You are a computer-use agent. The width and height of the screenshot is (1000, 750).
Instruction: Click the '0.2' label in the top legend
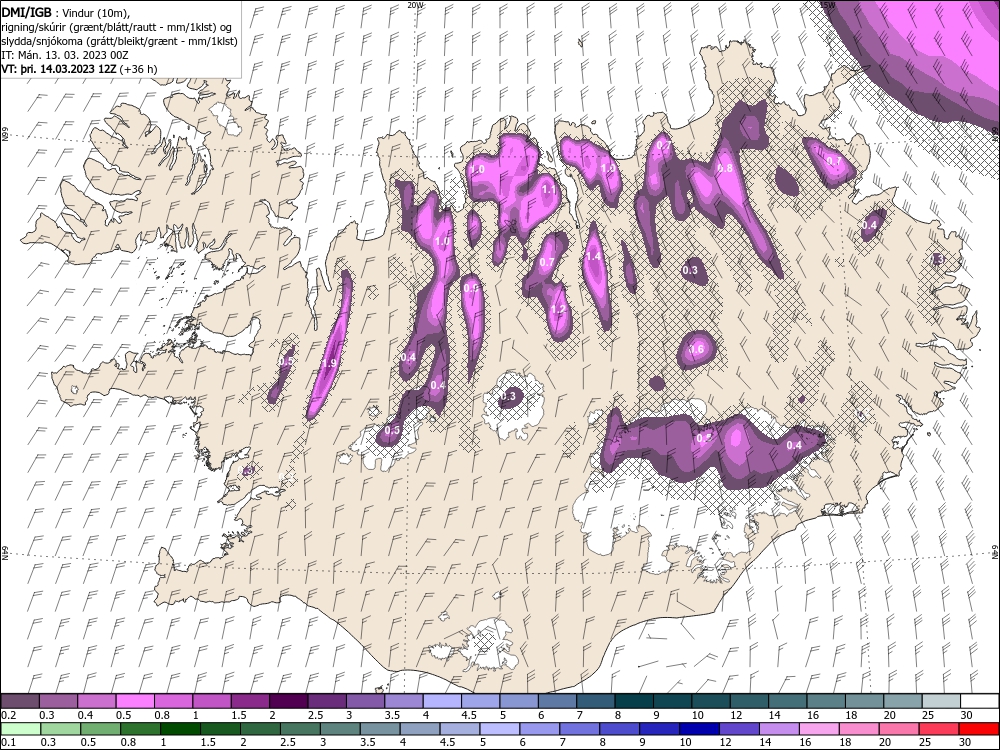(8, 715)
